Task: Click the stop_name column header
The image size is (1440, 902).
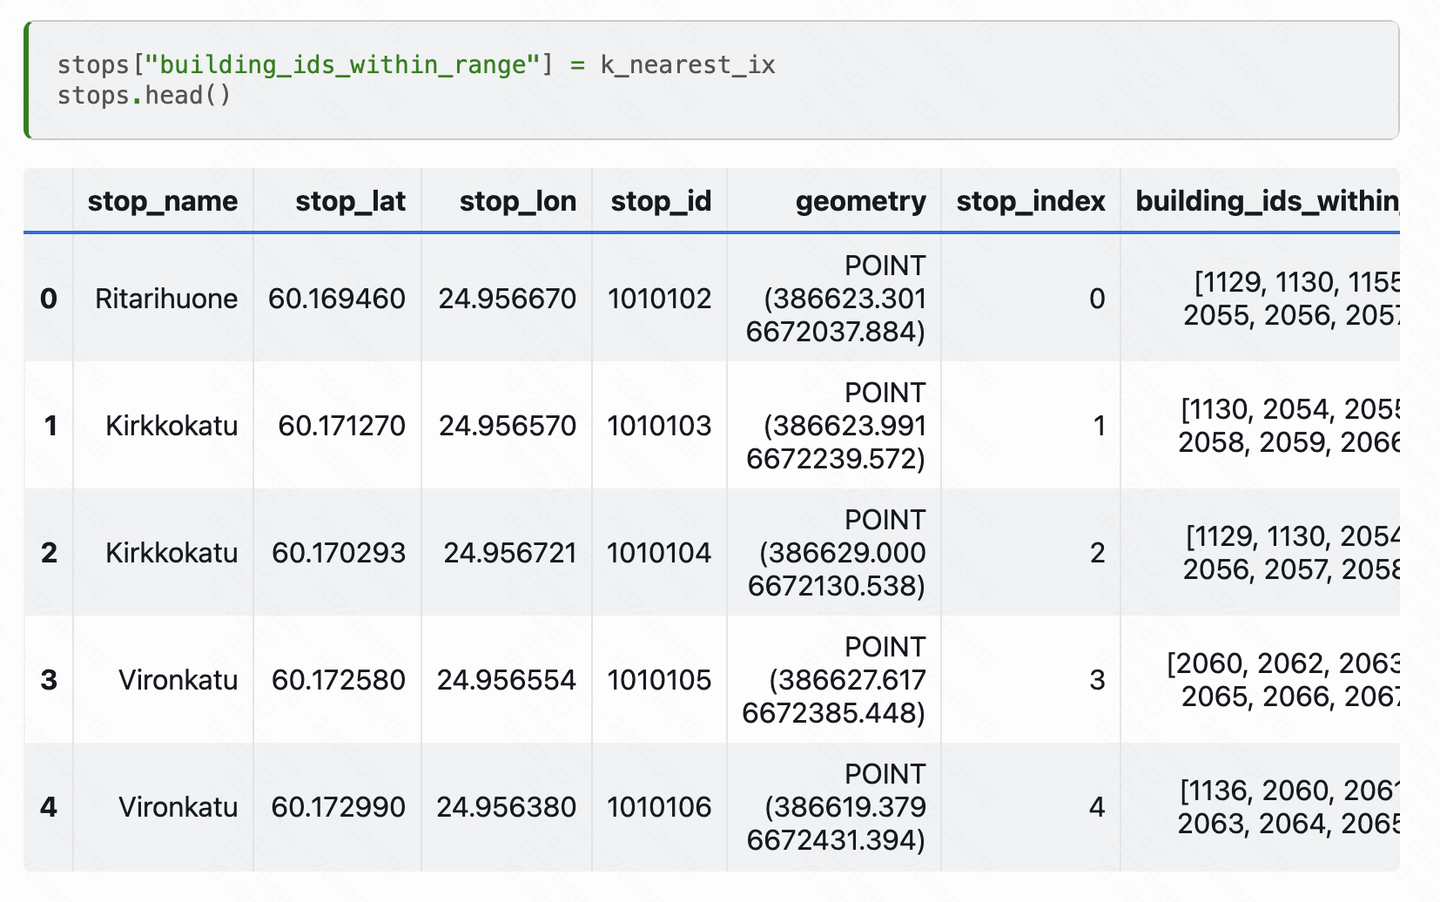Action: click(x=162, y=201)
